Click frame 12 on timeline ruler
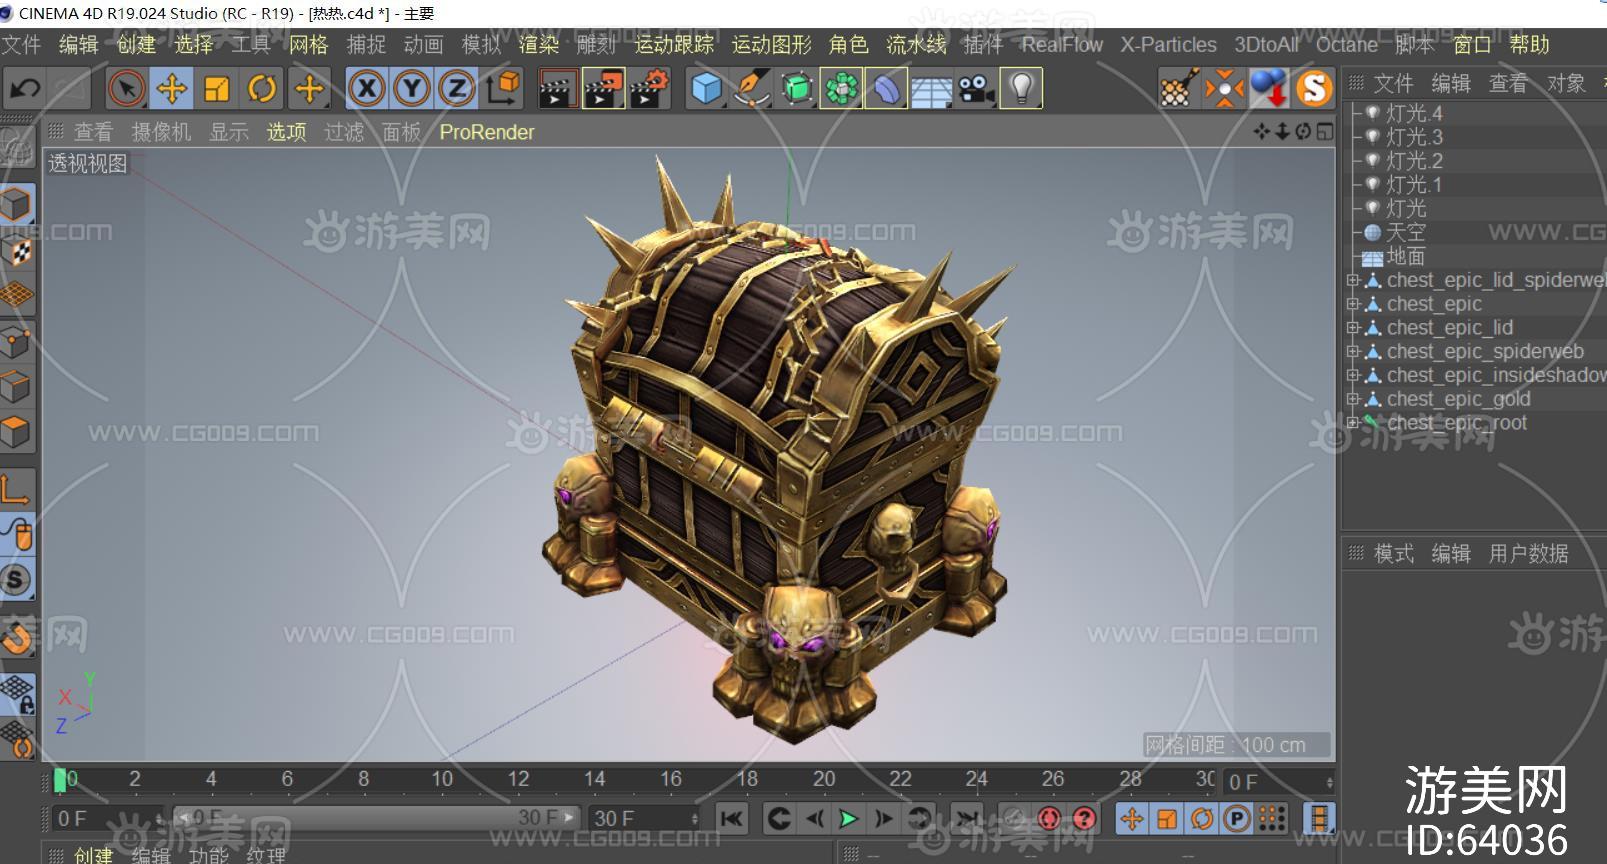 point(518,779)
